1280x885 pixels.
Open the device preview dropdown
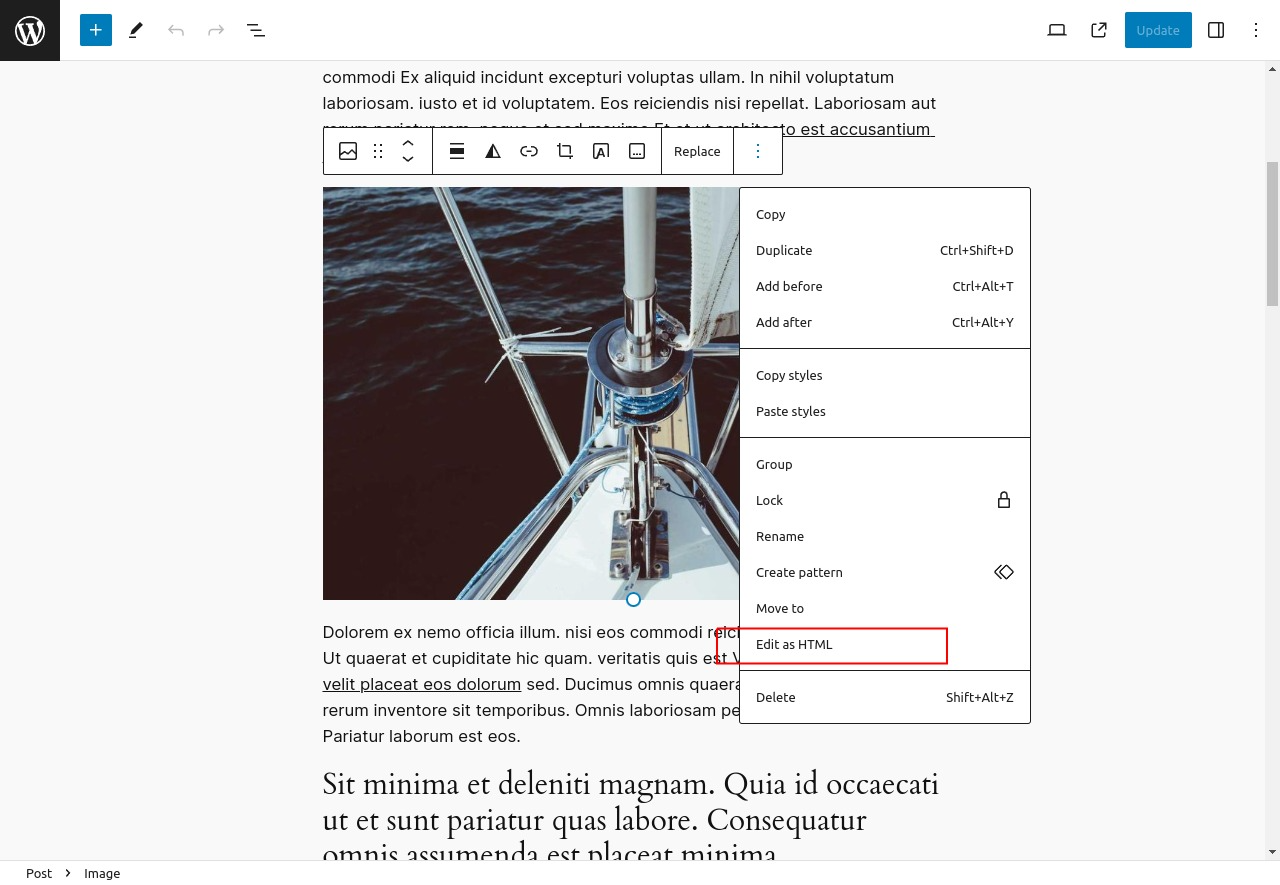pos(1057,30)
